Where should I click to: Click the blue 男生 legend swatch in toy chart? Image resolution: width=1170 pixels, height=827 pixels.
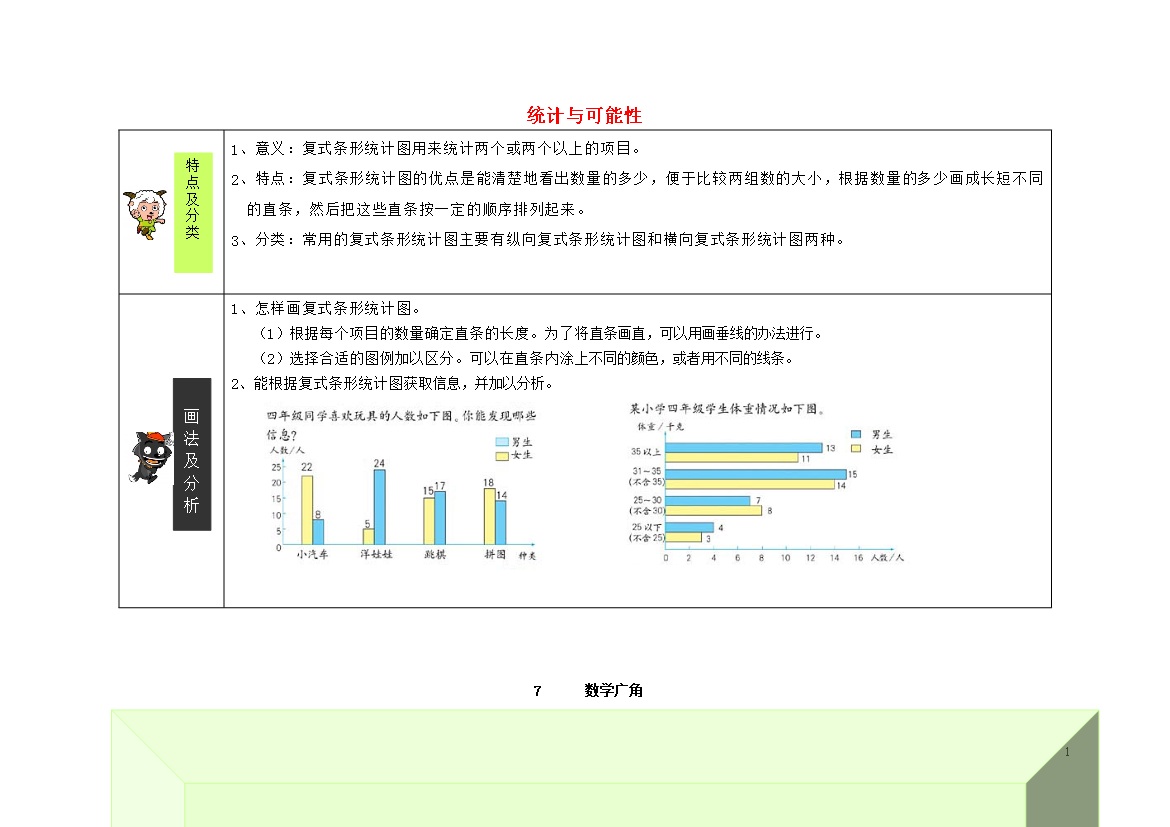pyautogui.click(x=502, y=442)
